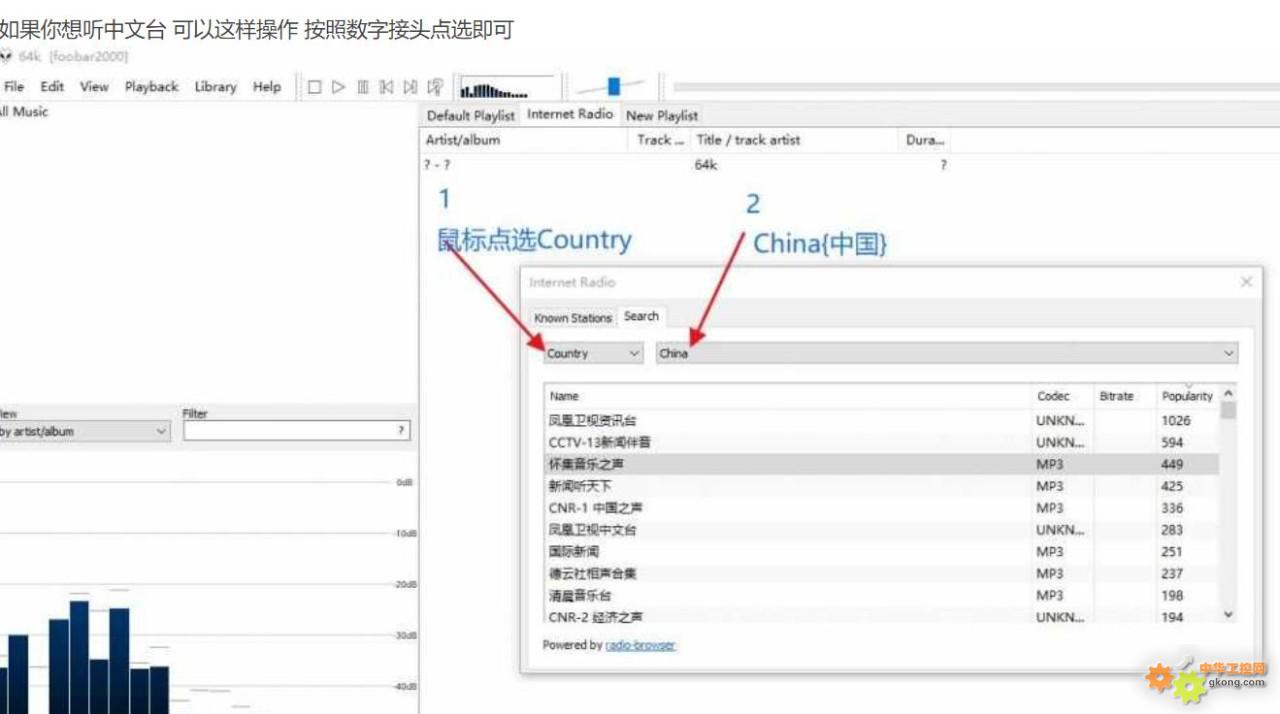Click into the Filter text field

(290, 431)
